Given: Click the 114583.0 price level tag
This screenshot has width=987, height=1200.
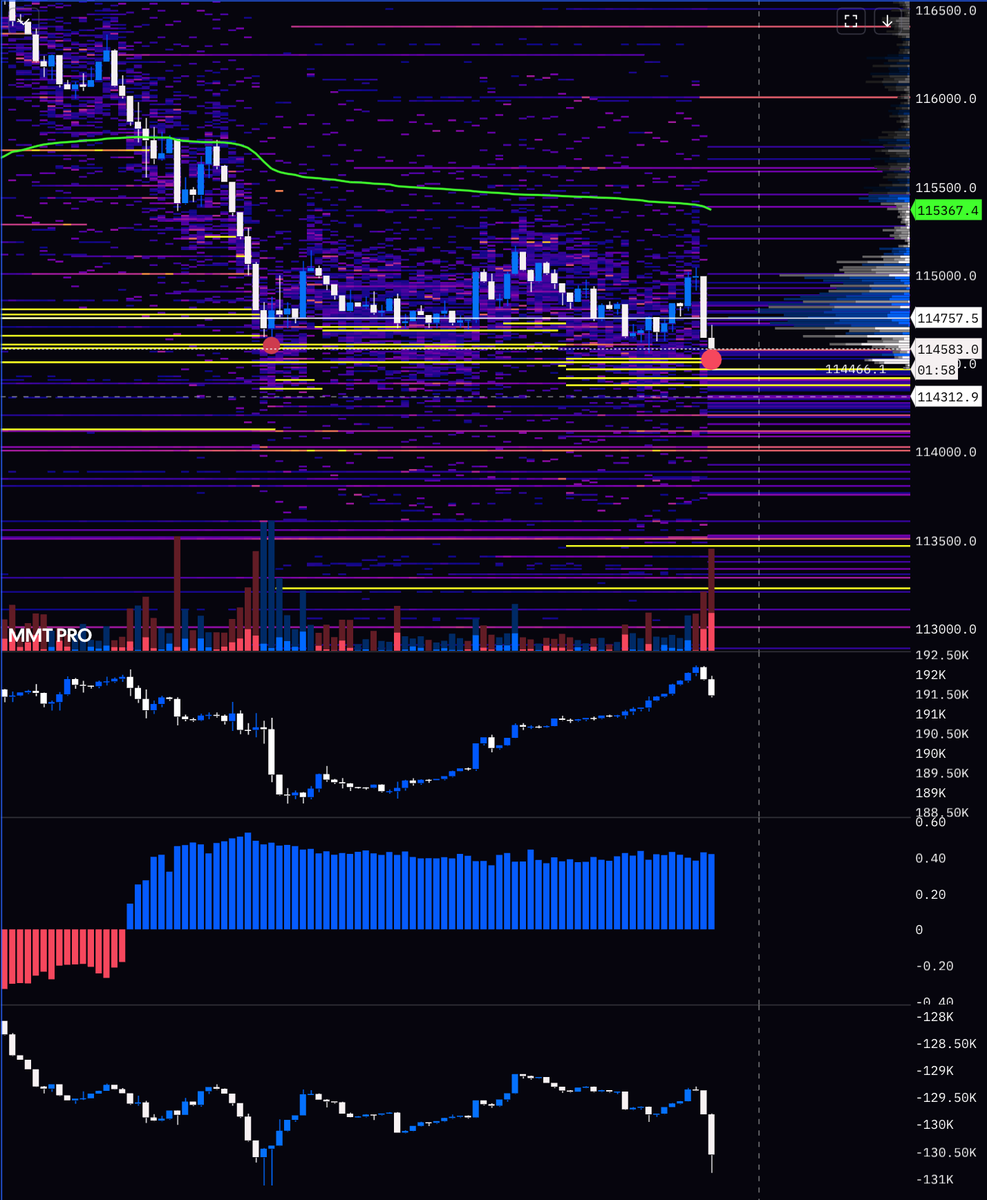Looking at the screenshot, I should pyautogui.click(x=948, y=348).
